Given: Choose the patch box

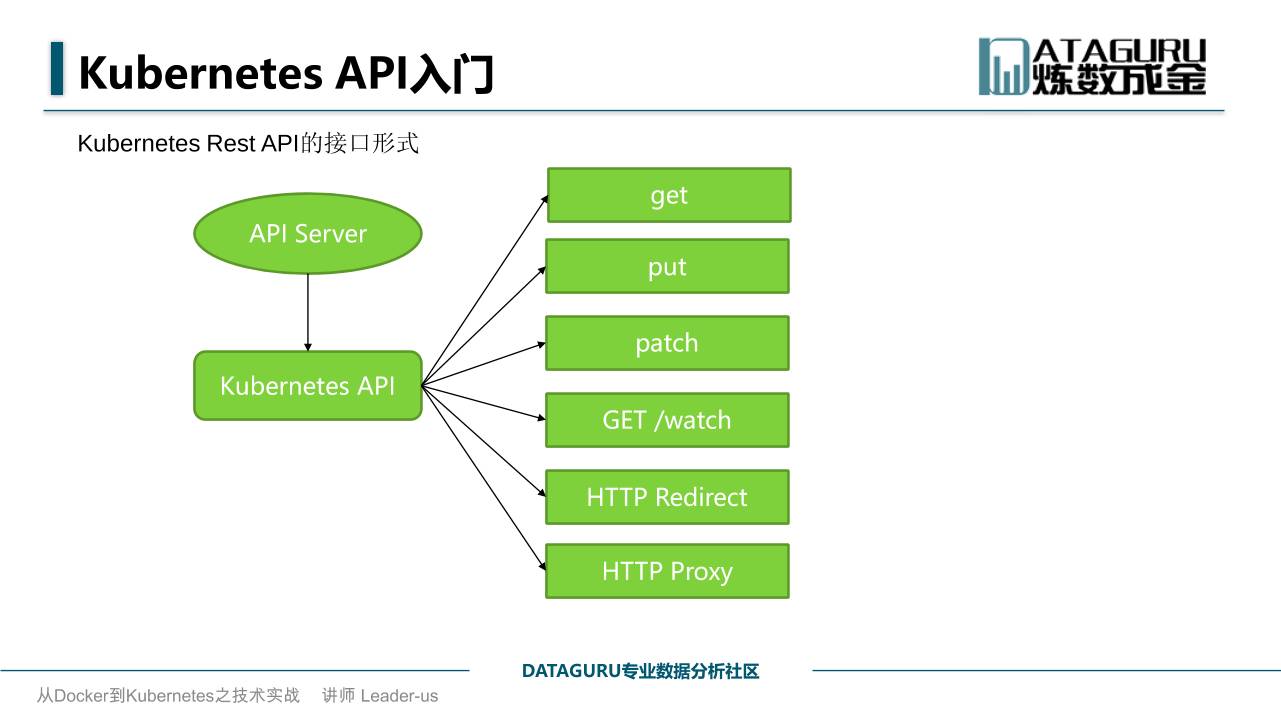Looking at the screenshot, I should pos(667,343).
